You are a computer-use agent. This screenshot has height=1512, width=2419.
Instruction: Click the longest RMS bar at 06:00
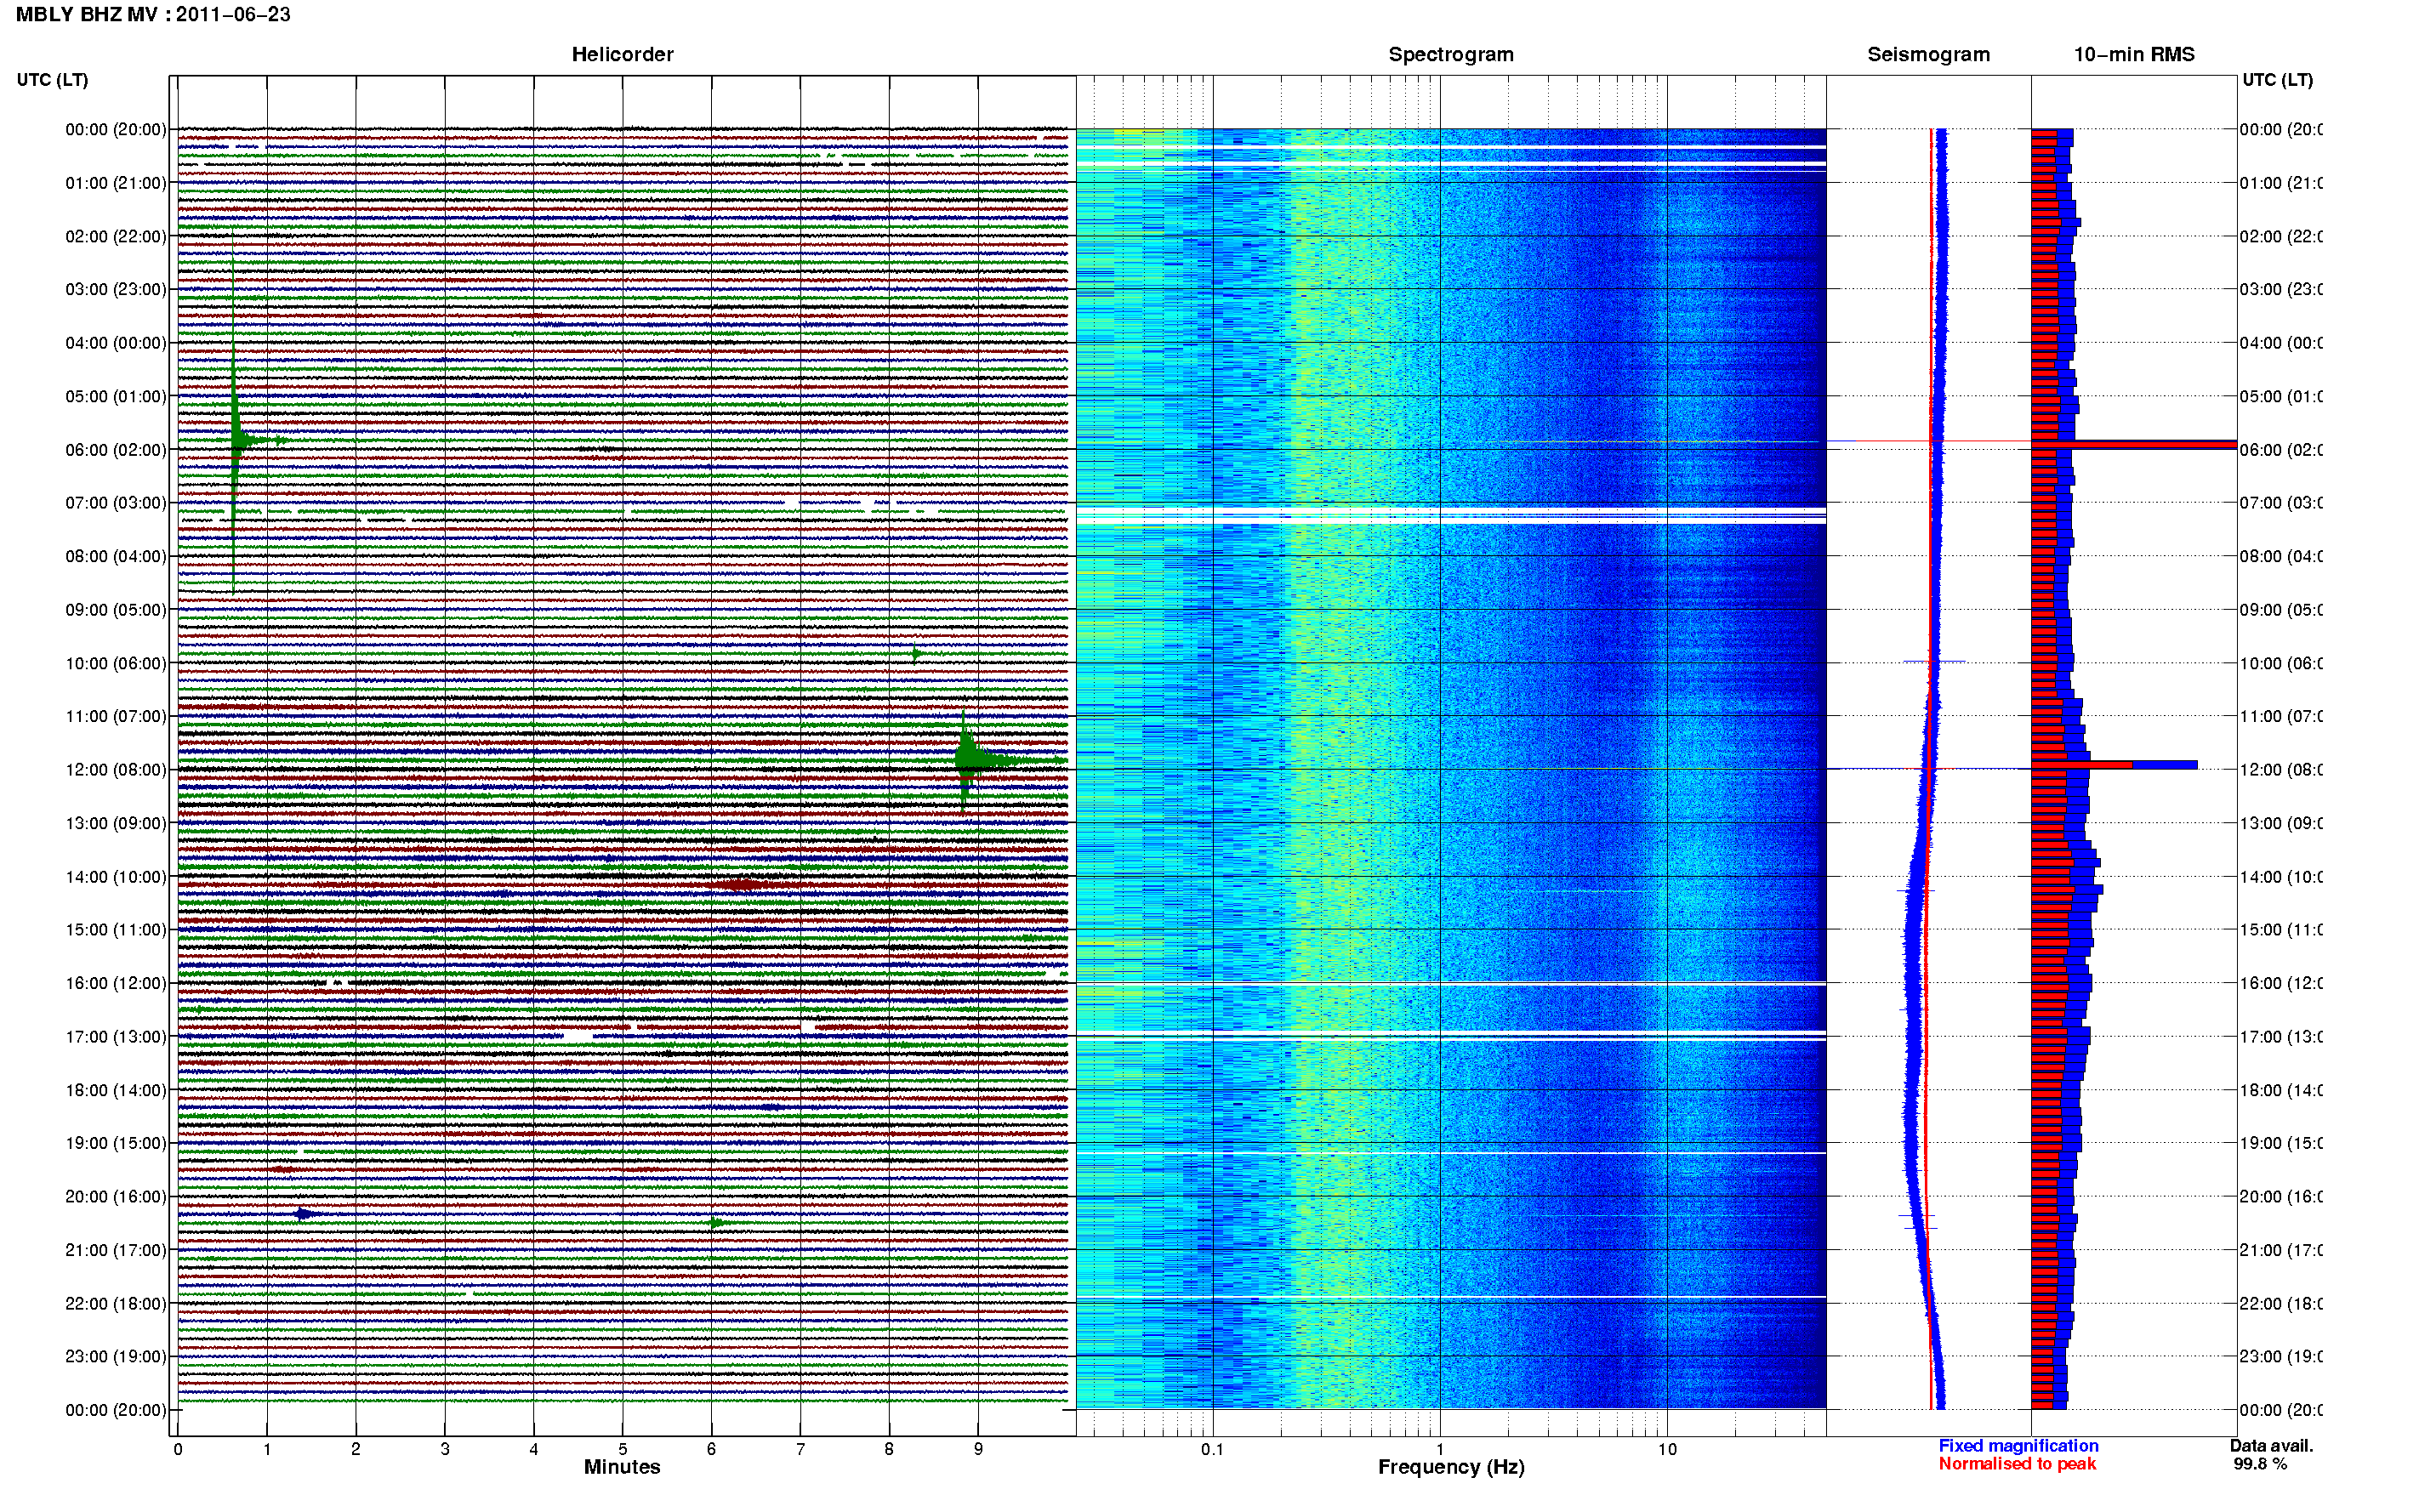coord(2134,444)
